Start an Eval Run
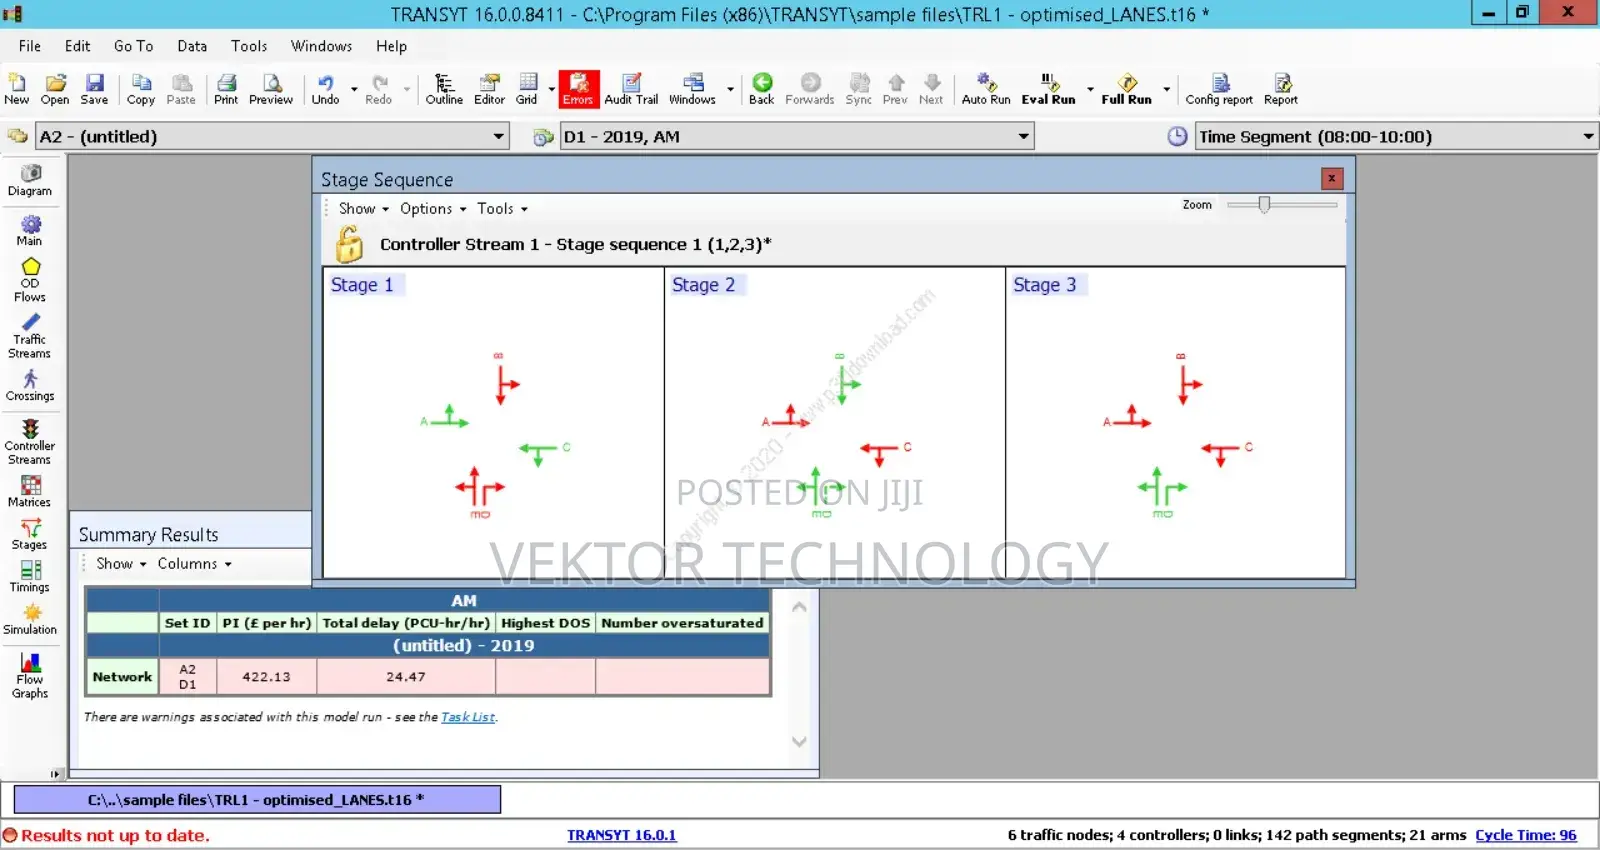 tap(1048, 88)
